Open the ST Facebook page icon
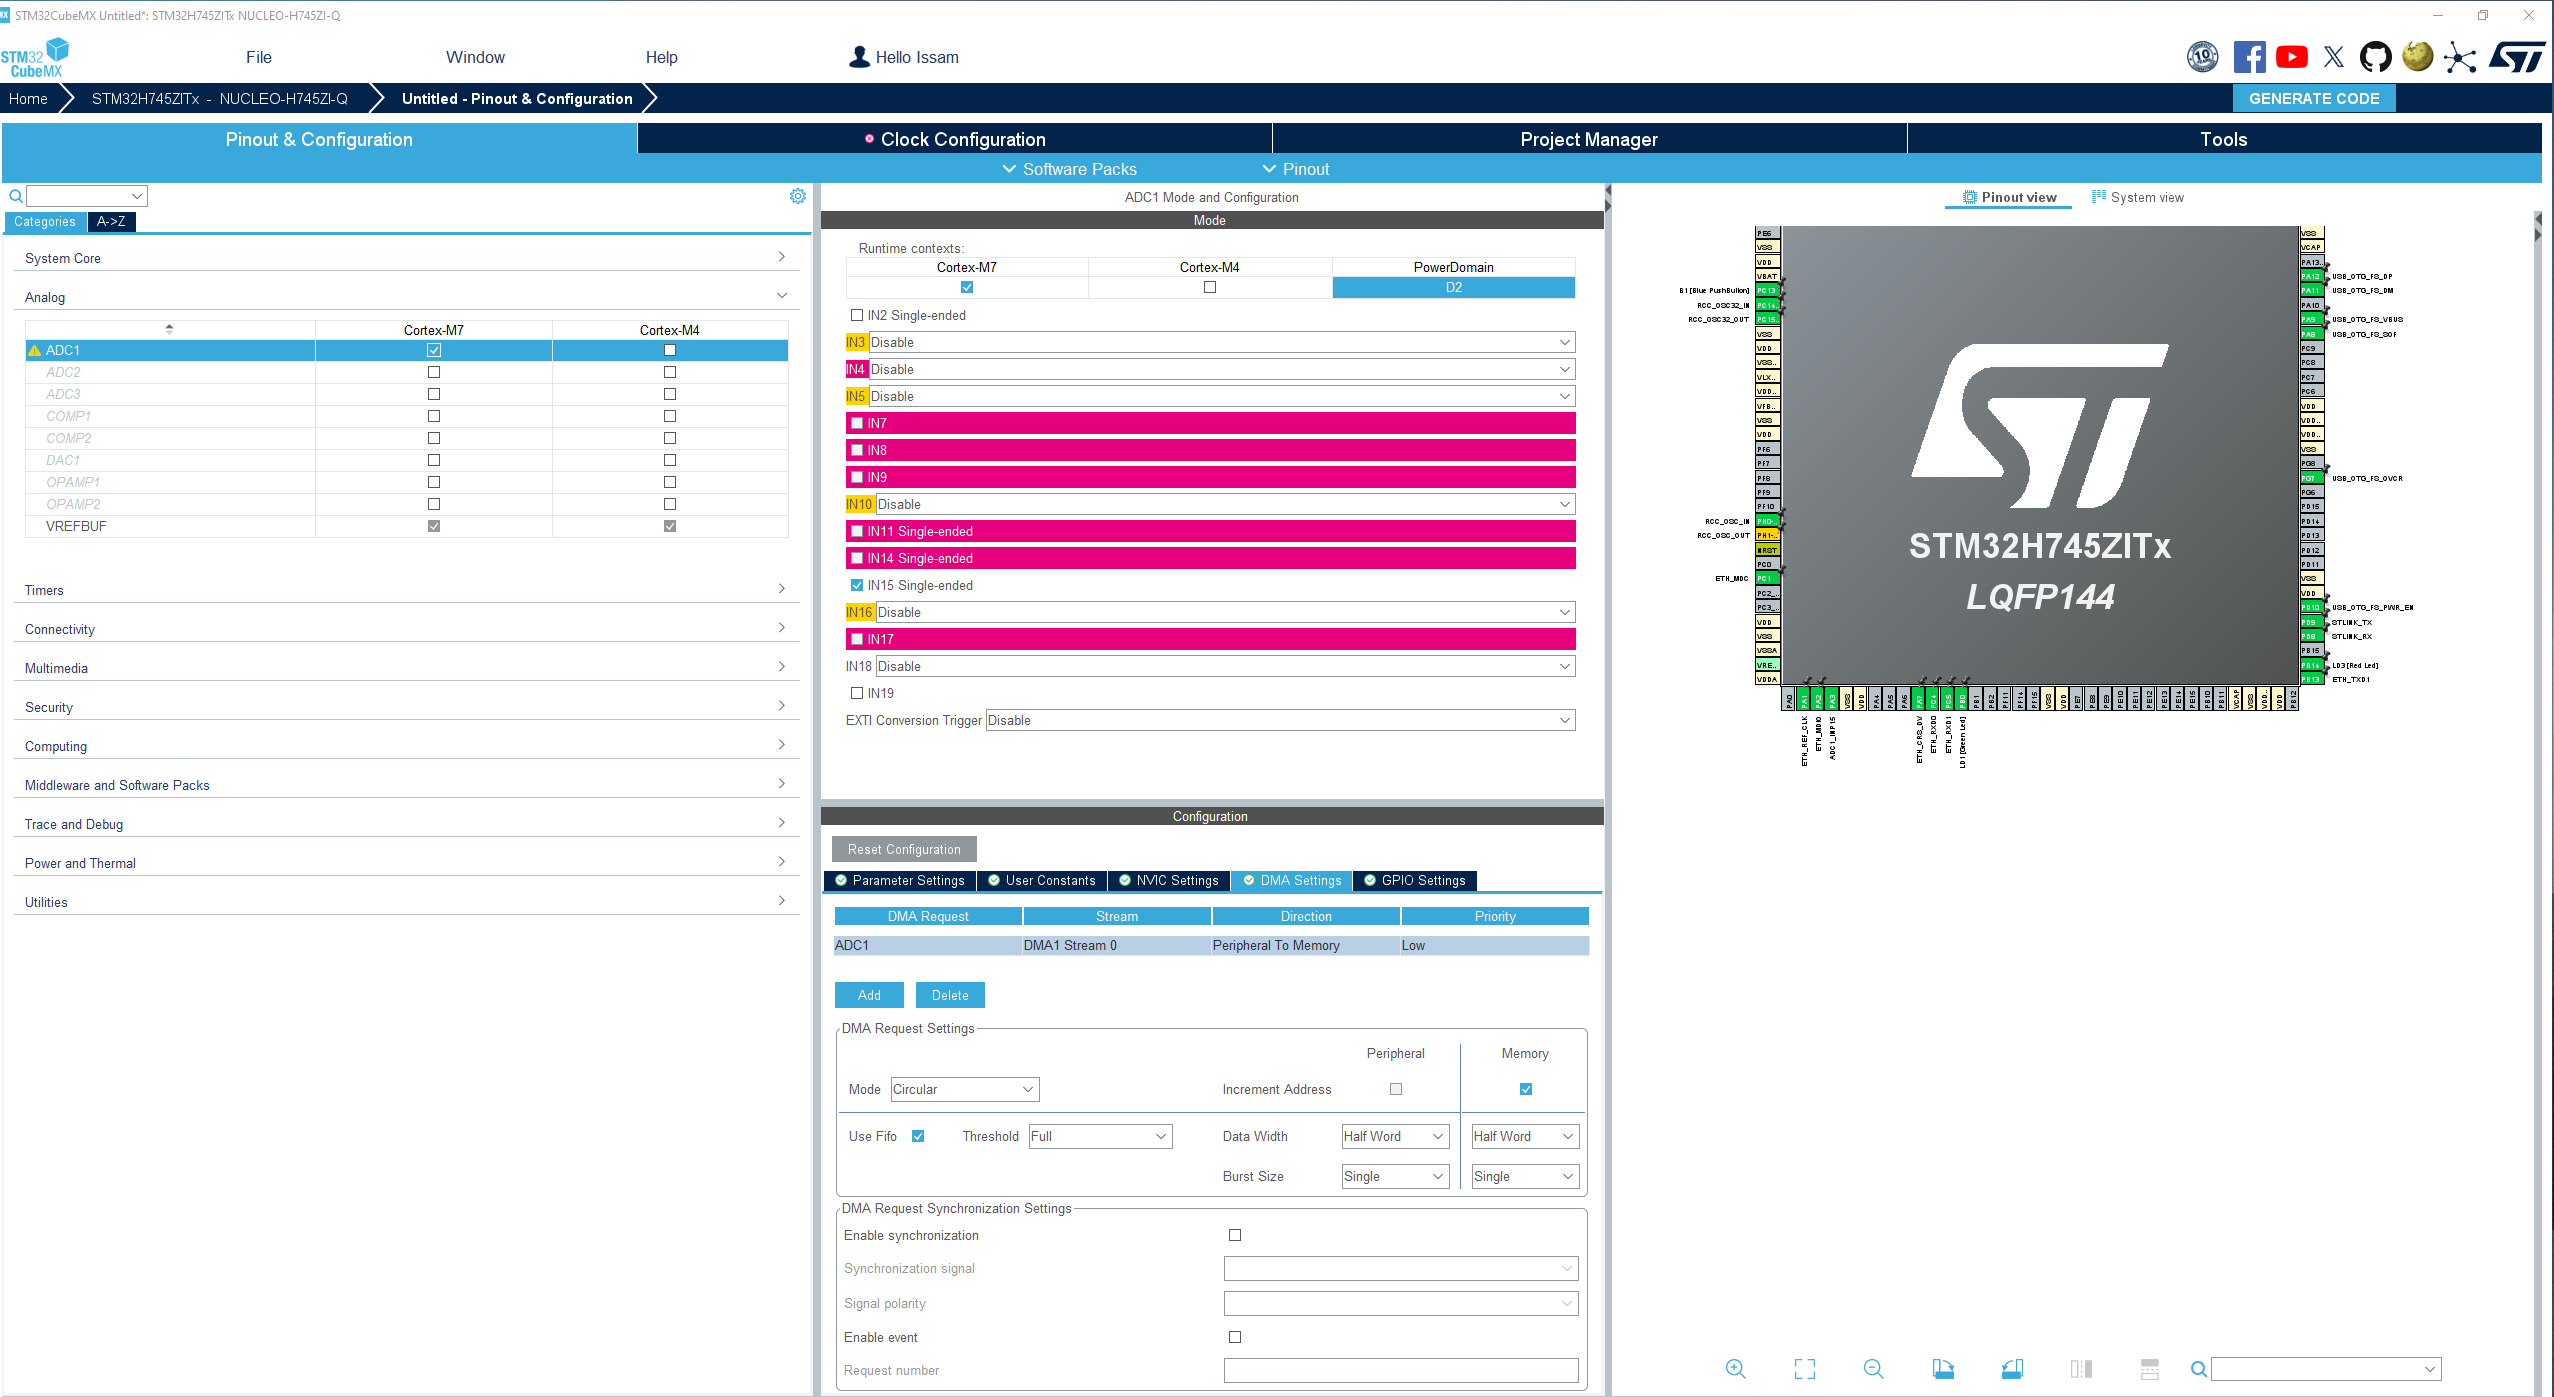Image resolution: width=2554 pixels, height=1397 pixels. tap(2249, 57)
